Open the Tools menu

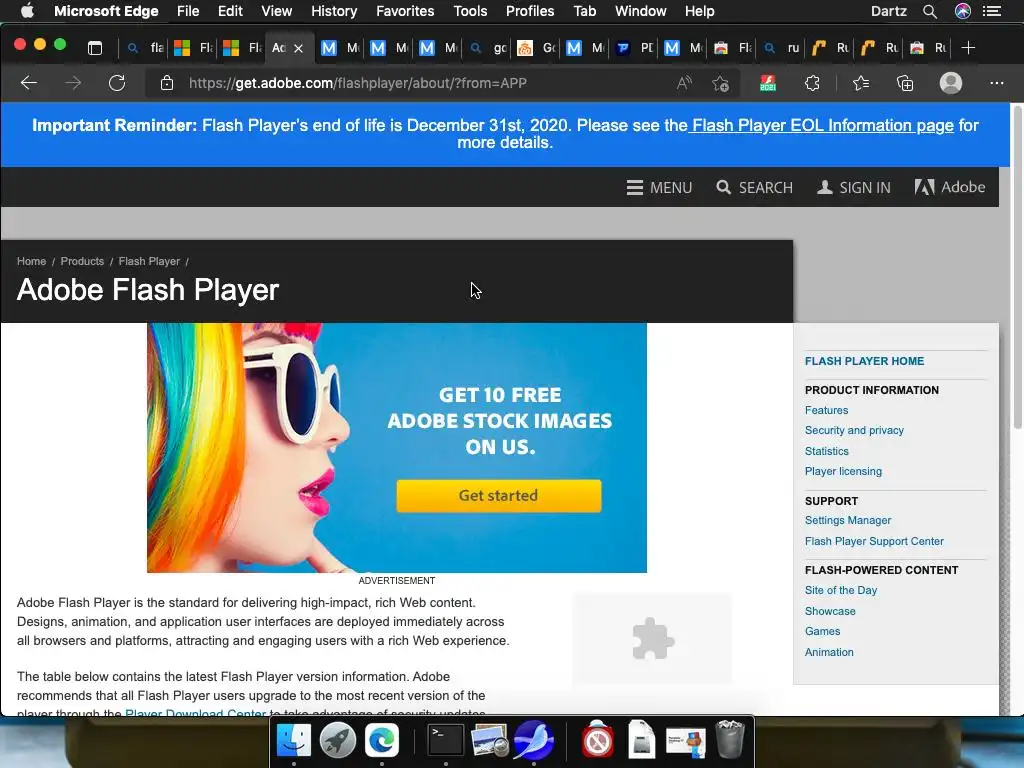click(470, 11)
